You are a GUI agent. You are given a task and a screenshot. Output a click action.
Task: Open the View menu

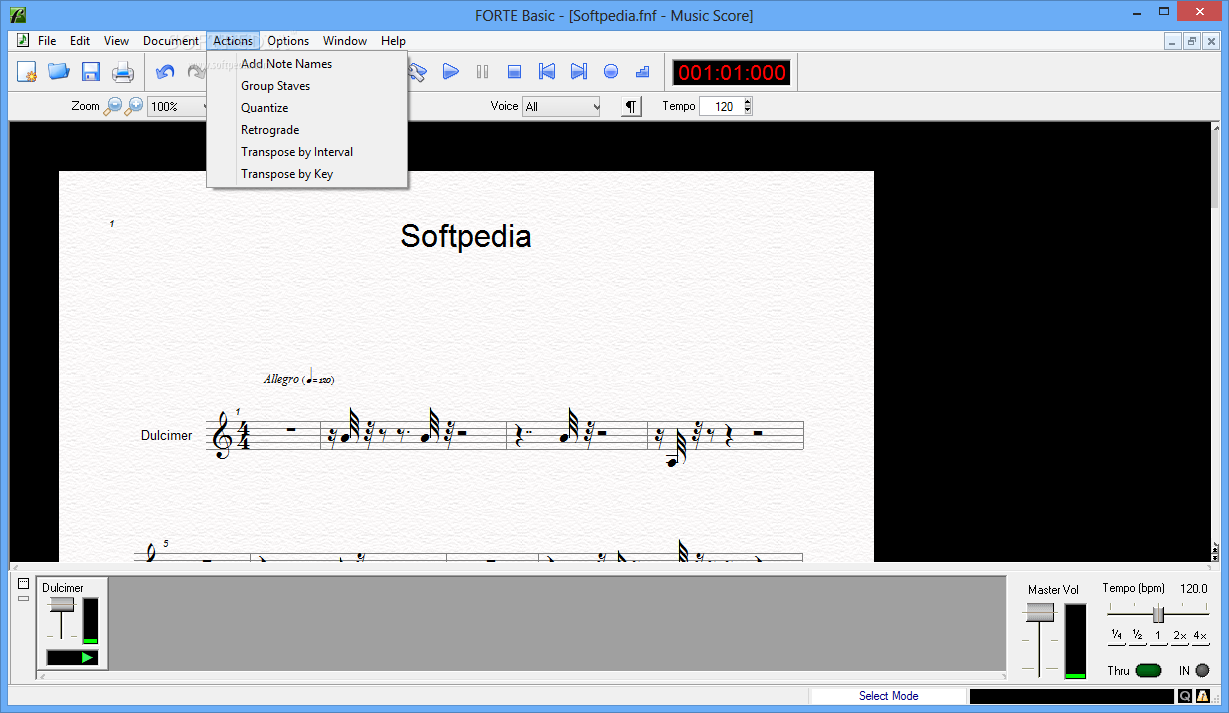coord(116,41)
